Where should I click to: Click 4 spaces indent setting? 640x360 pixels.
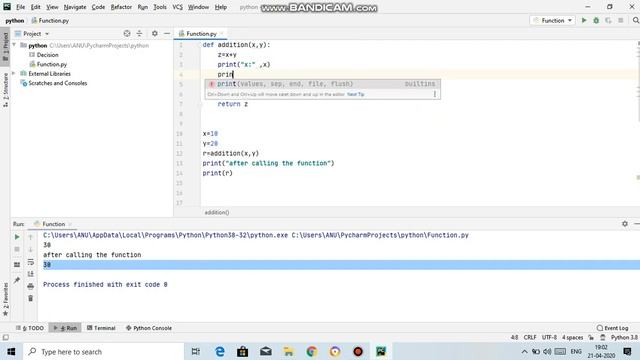click(x=572, y=338)
